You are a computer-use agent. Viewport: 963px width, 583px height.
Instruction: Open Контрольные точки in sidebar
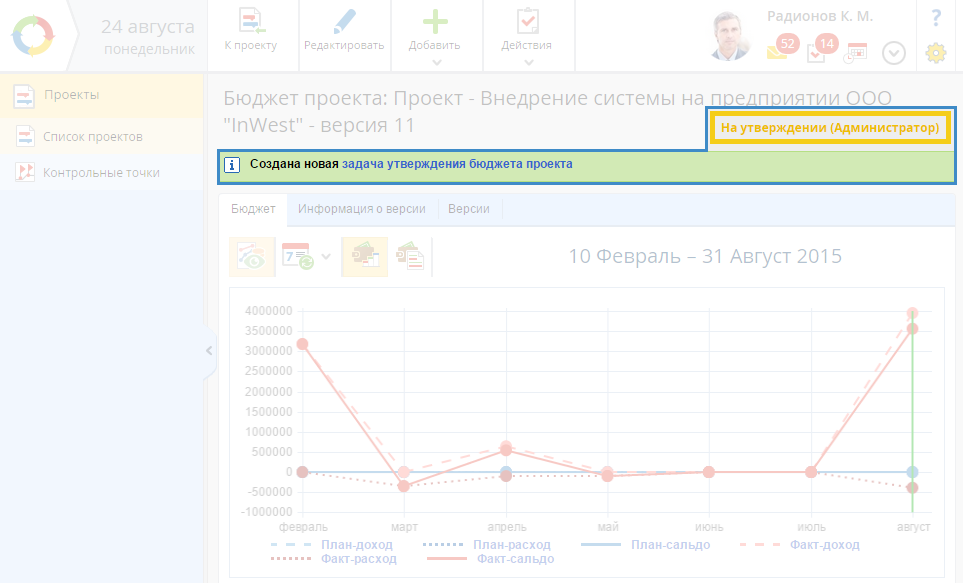click(101, 173)
